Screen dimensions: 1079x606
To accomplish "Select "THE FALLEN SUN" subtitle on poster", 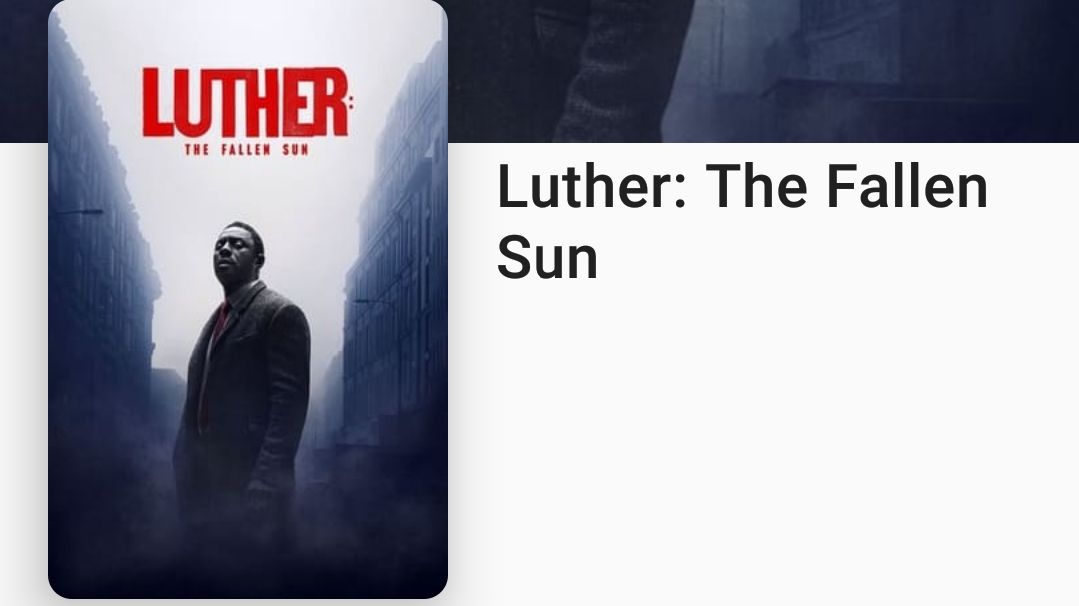I will click(x=246, y=149).
